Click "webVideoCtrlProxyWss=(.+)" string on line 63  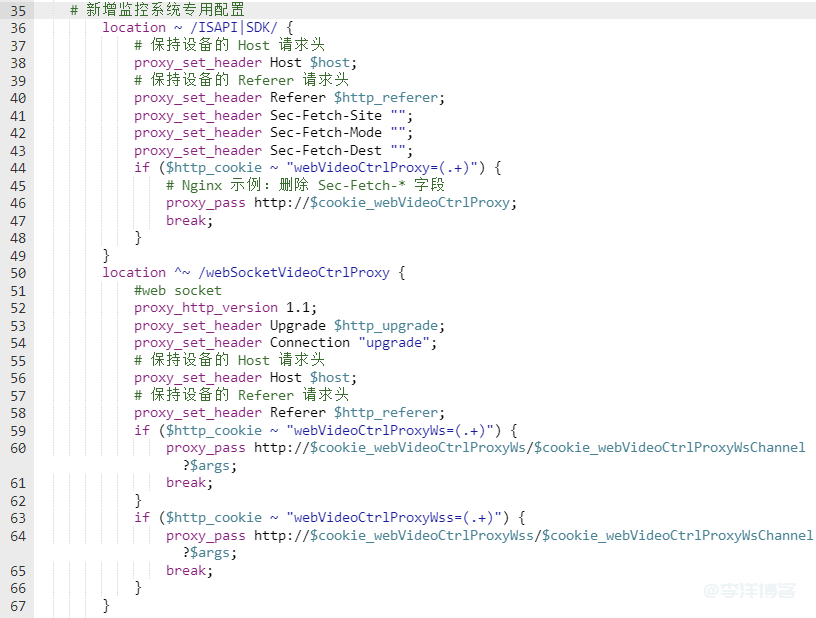(397, 518)
